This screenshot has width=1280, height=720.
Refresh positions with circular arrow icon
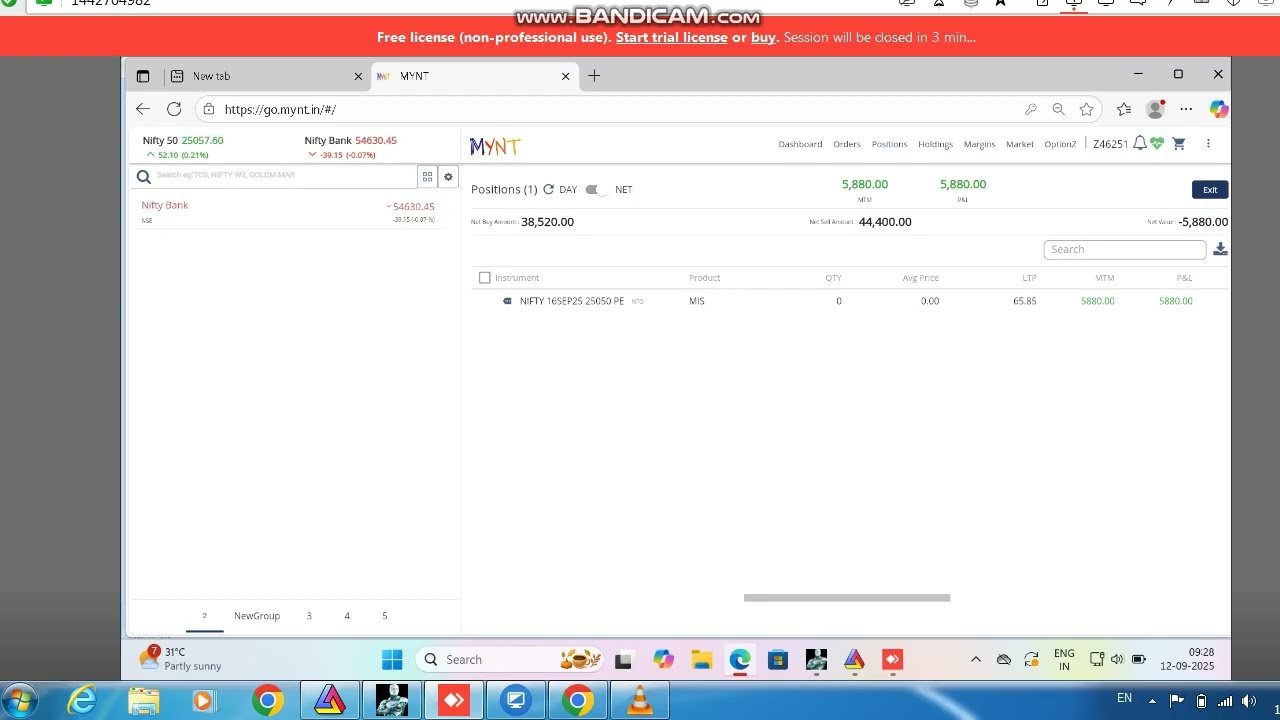[x=548, y=189]
